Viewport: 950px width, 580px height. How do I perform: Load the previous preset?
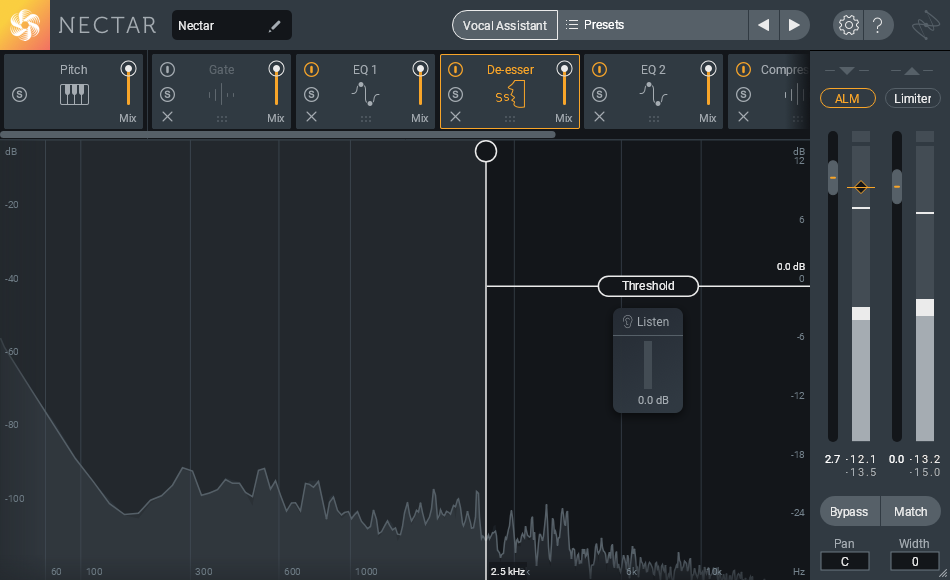763,25
